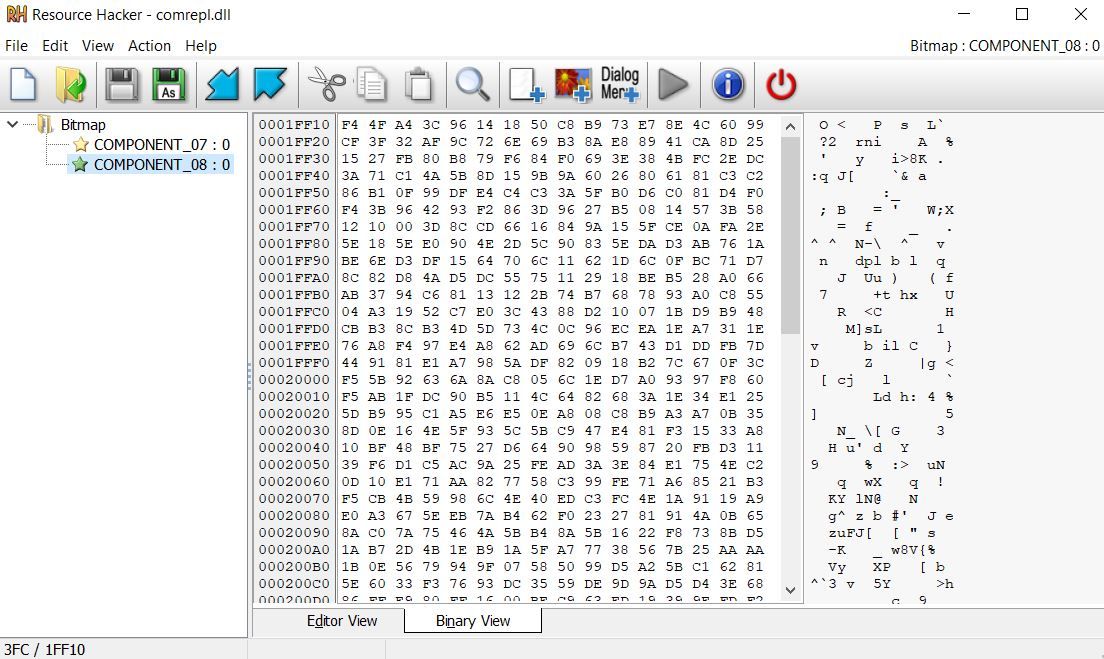This screenshot has height=659, width=1104.
Task: Click the hex view scroll down arrow
Action: click(790, 590)
